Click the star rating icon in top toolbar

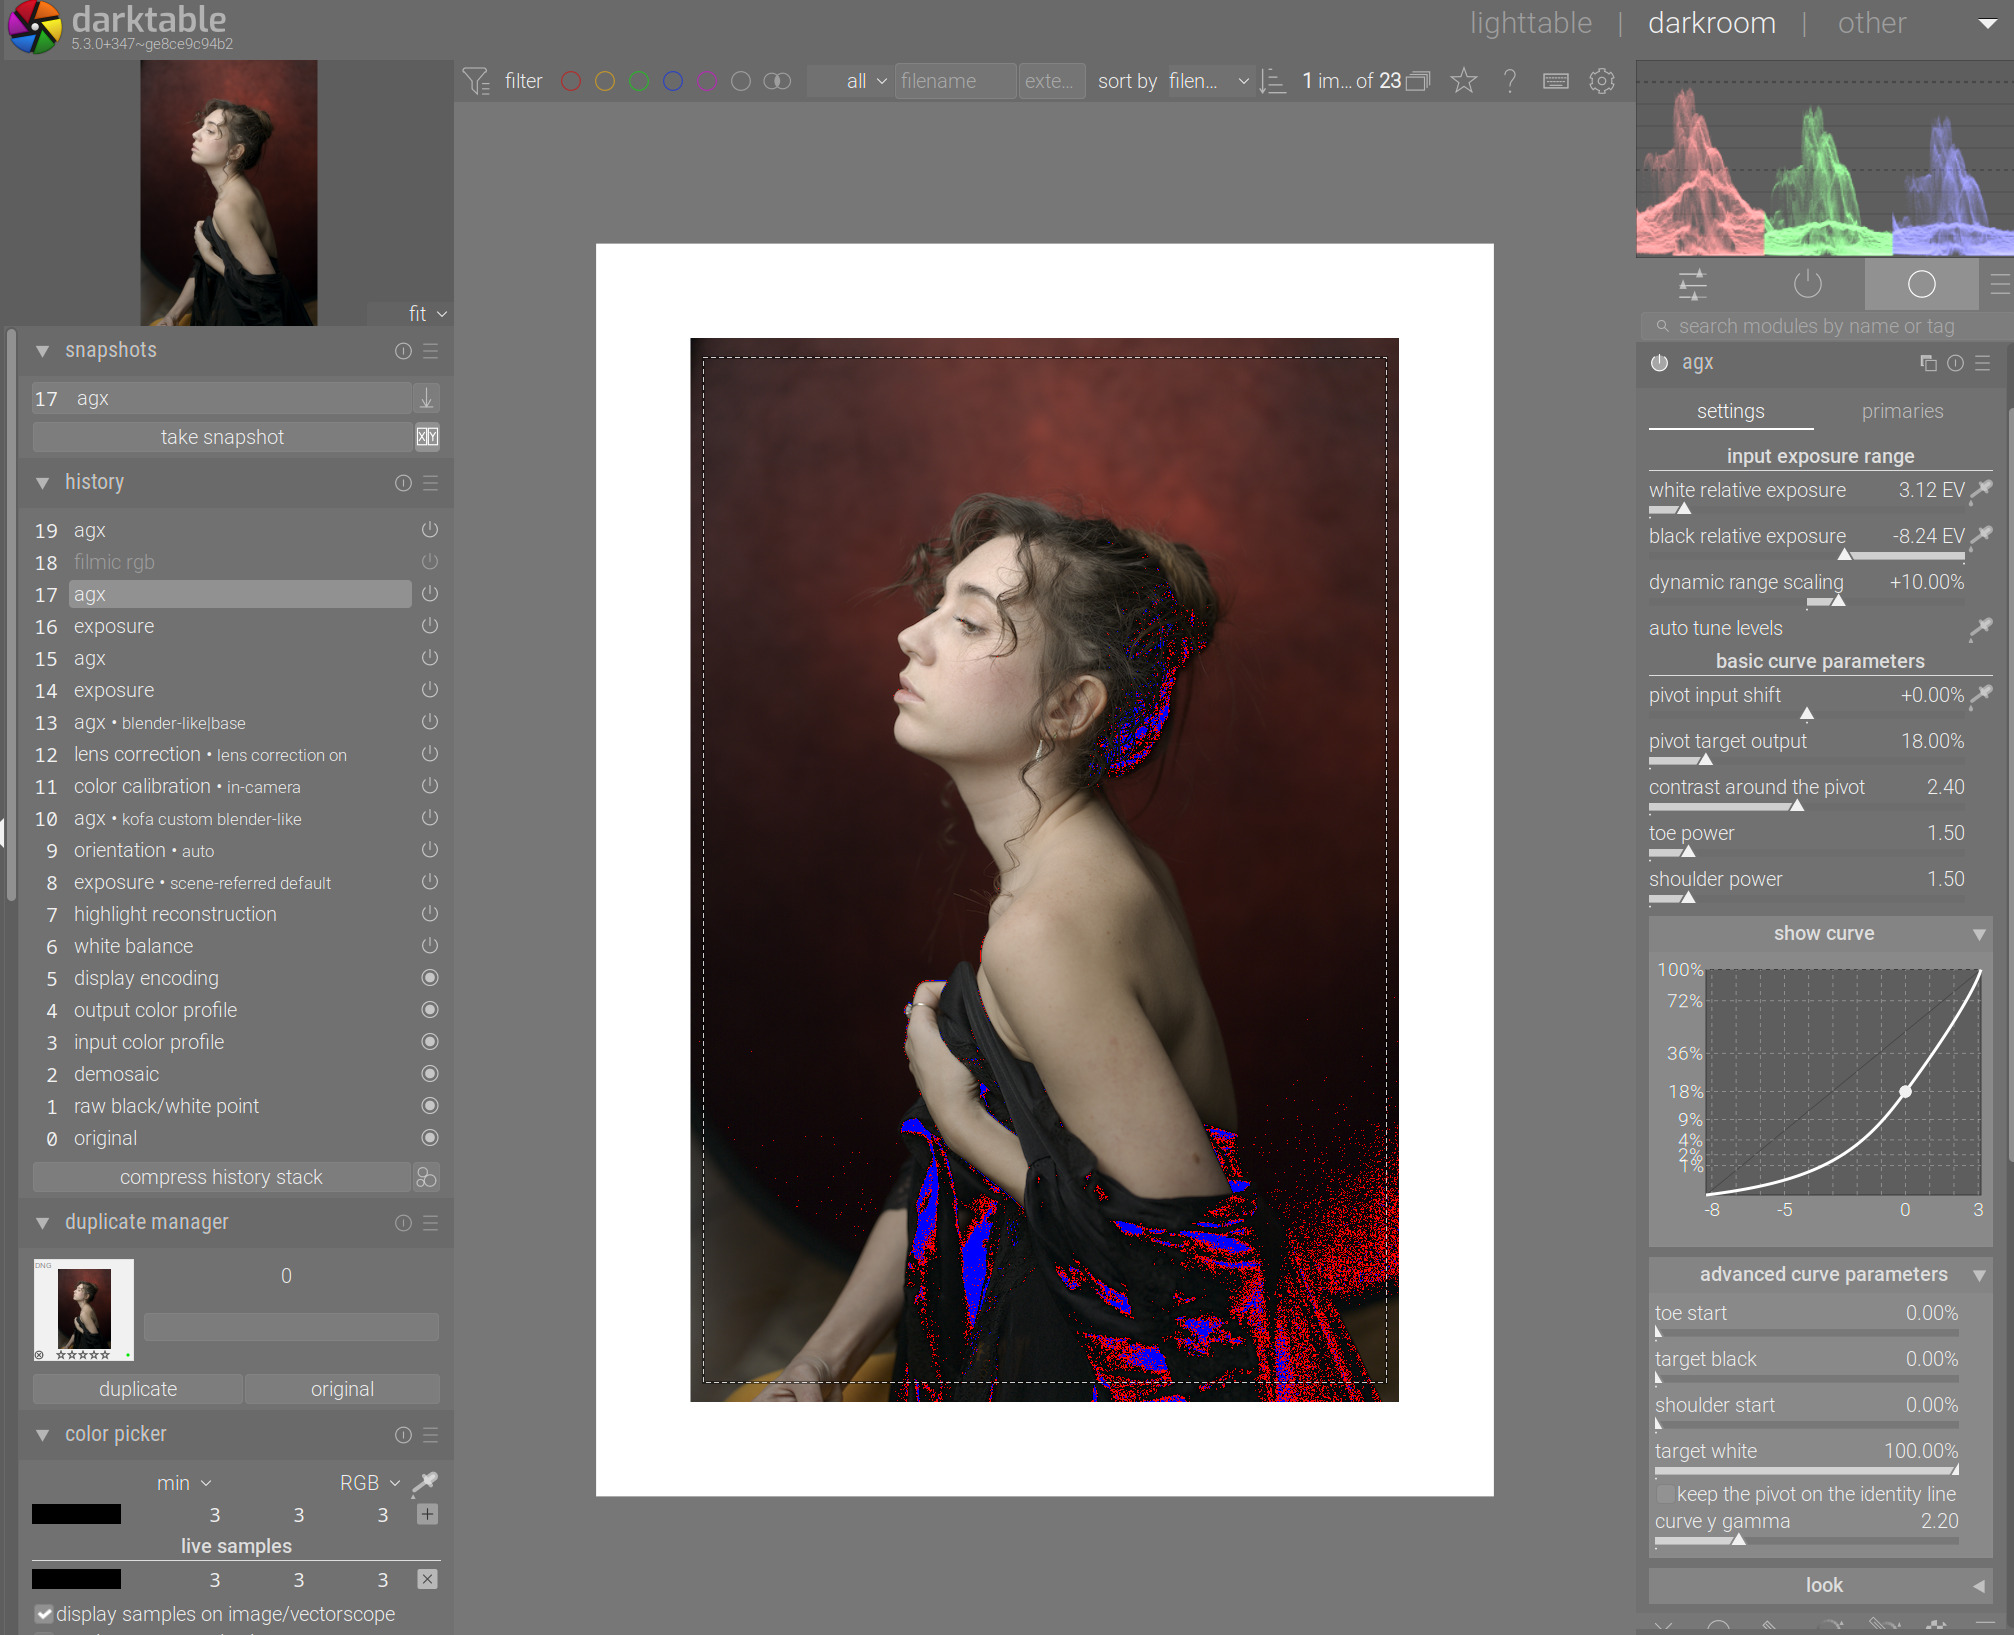(x=1464, y=81)
